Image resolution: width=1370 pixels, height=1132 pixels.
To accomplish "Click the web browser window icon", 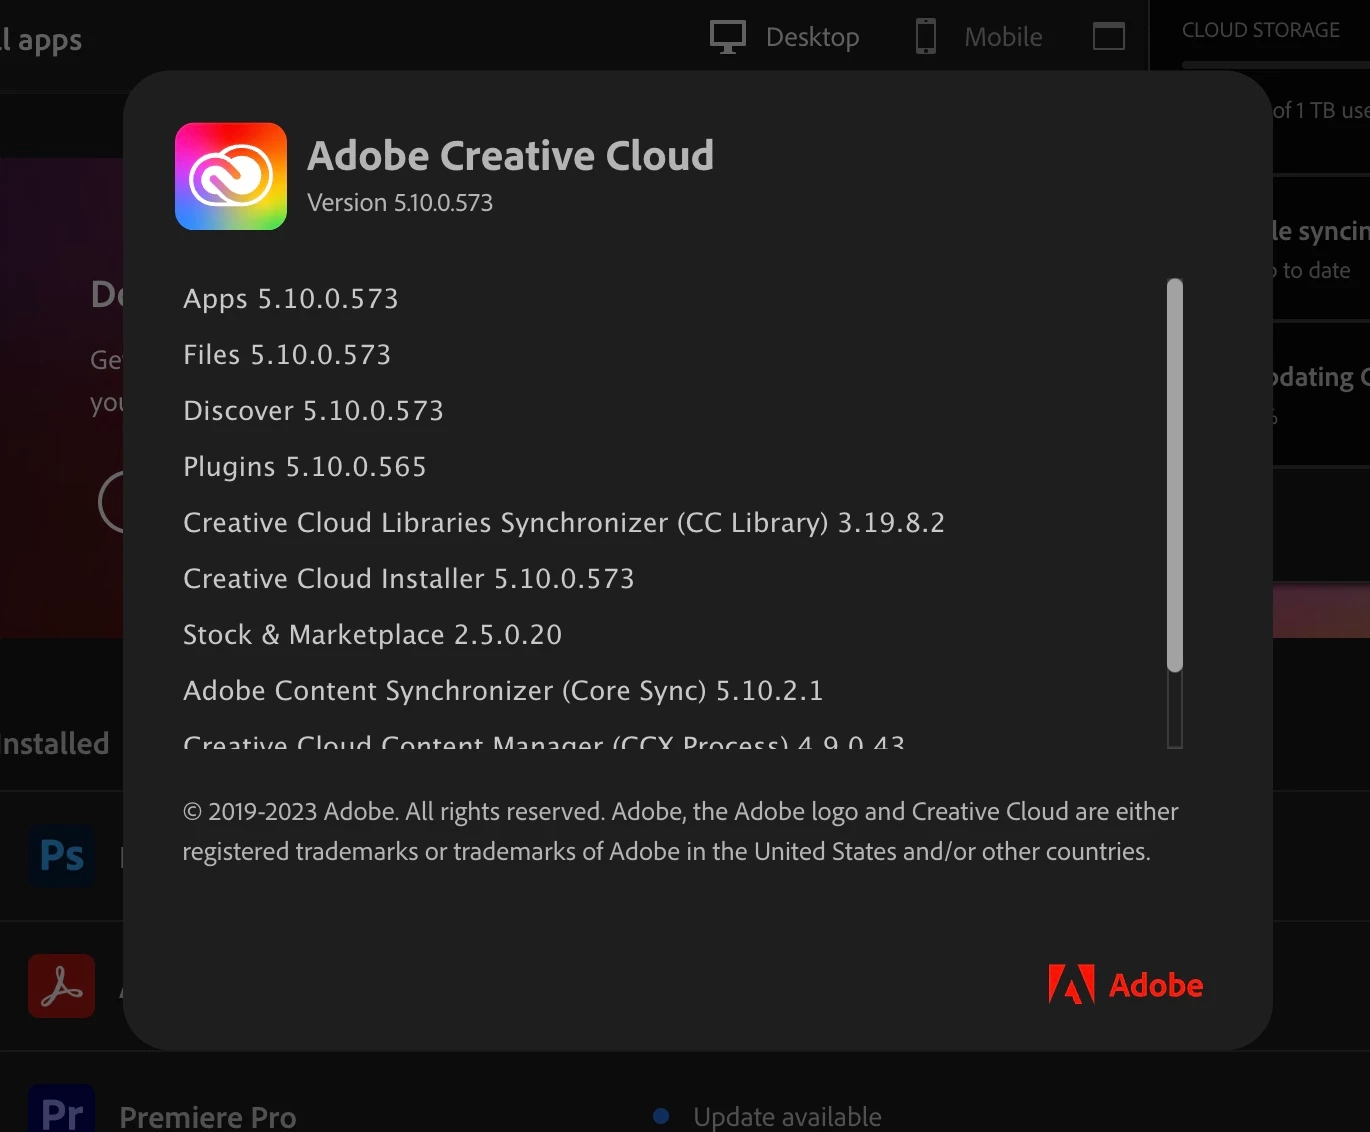I will (1109, 37).
